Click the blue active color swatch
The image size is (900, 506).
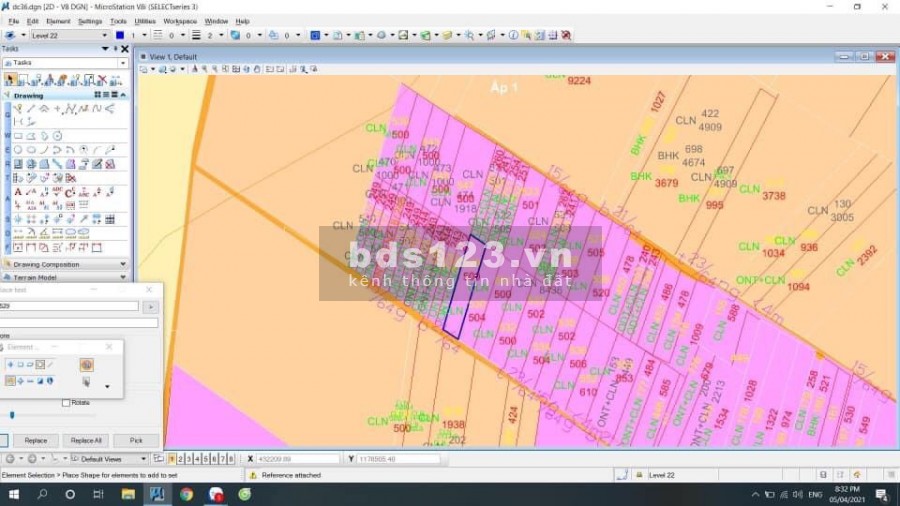coord(119,35)
